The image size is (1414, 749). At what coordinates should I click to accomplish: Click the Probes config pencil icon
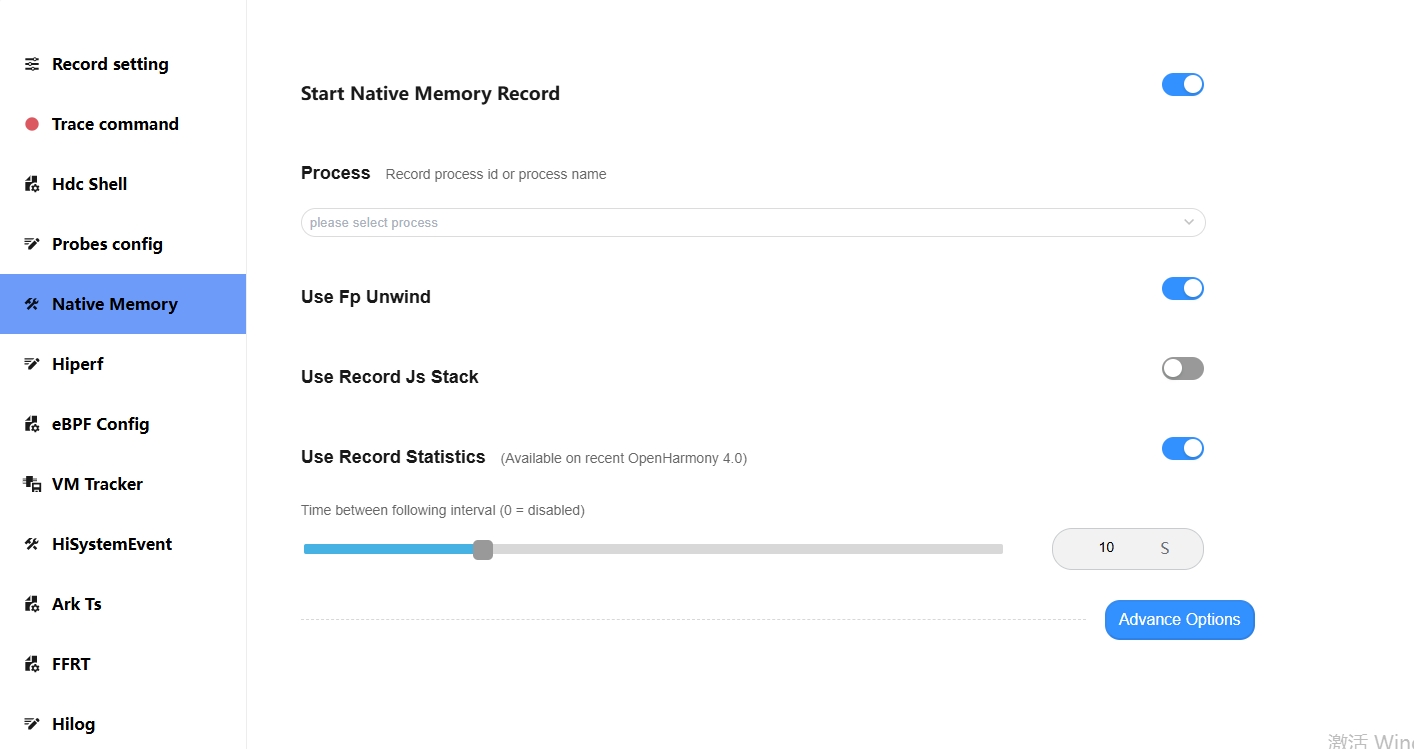click(x=32, y=244)
